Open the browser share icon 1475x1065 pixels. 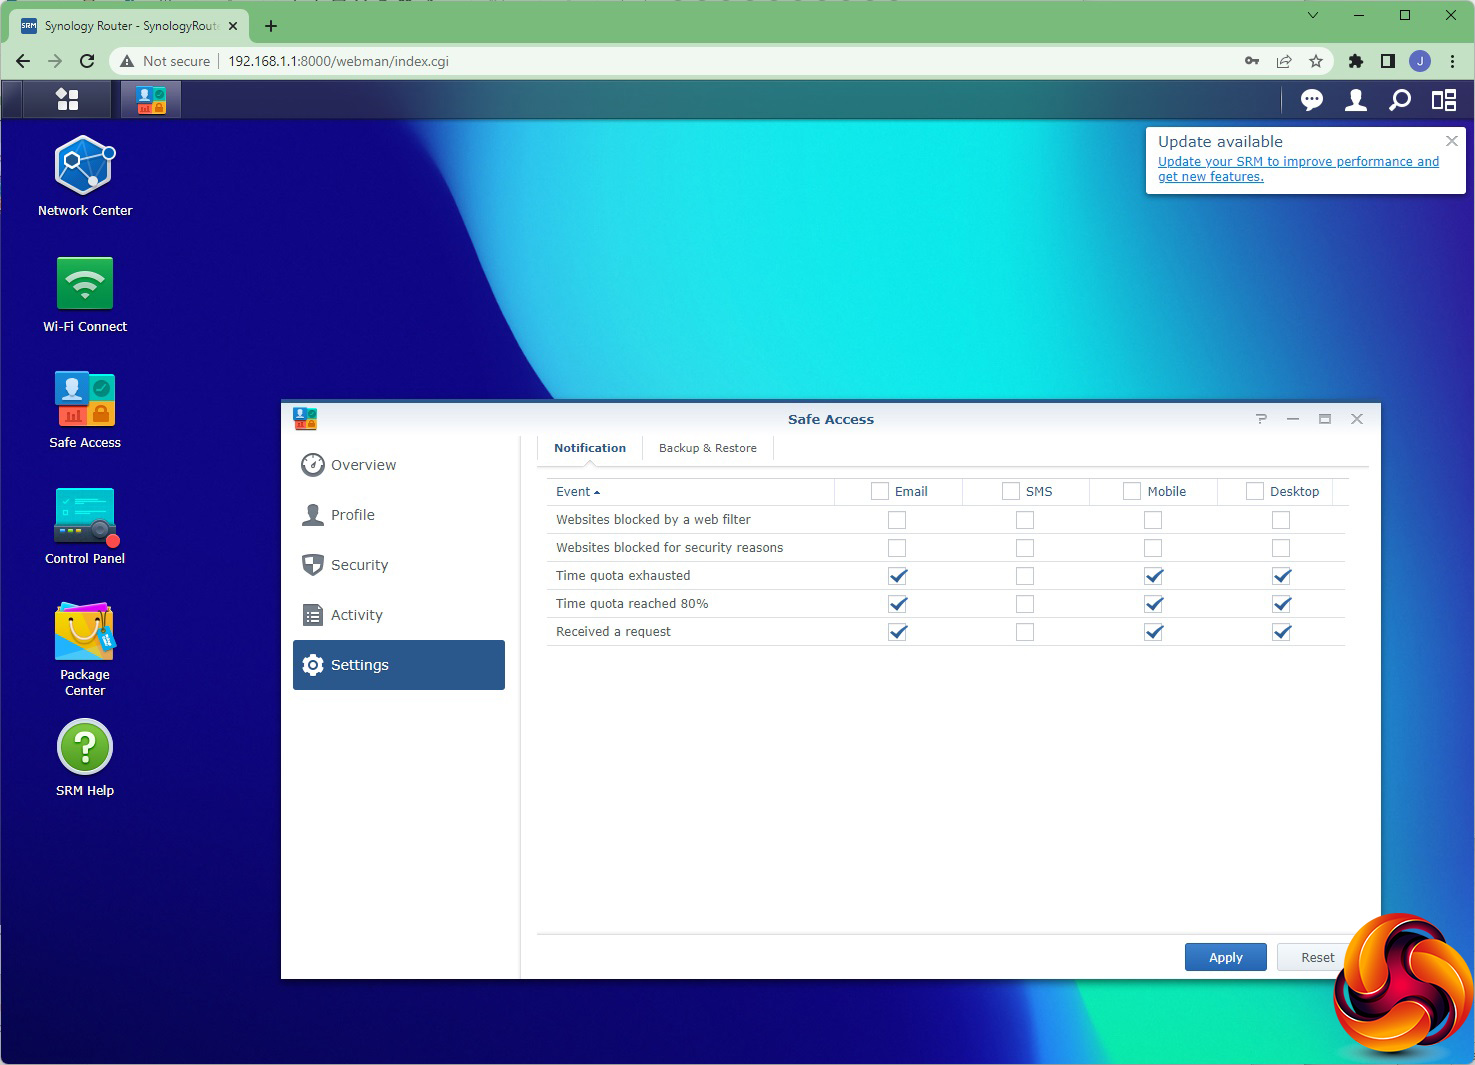1284,61
